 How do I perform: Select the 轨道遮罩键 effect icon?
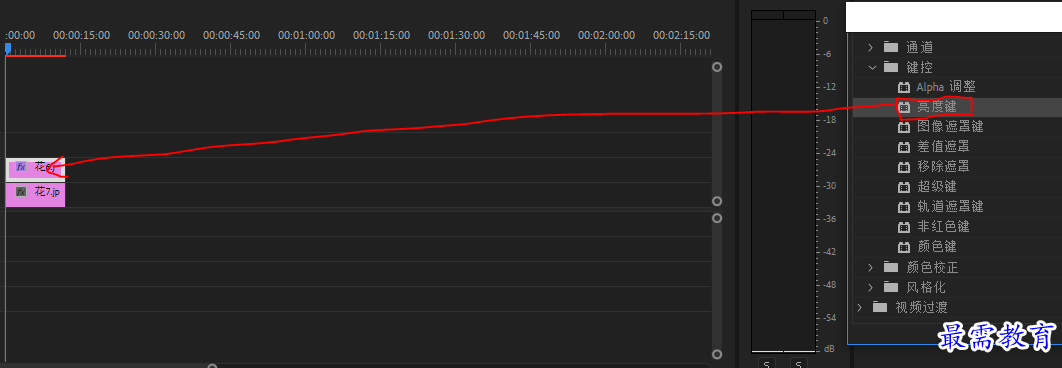coord(904,207)
